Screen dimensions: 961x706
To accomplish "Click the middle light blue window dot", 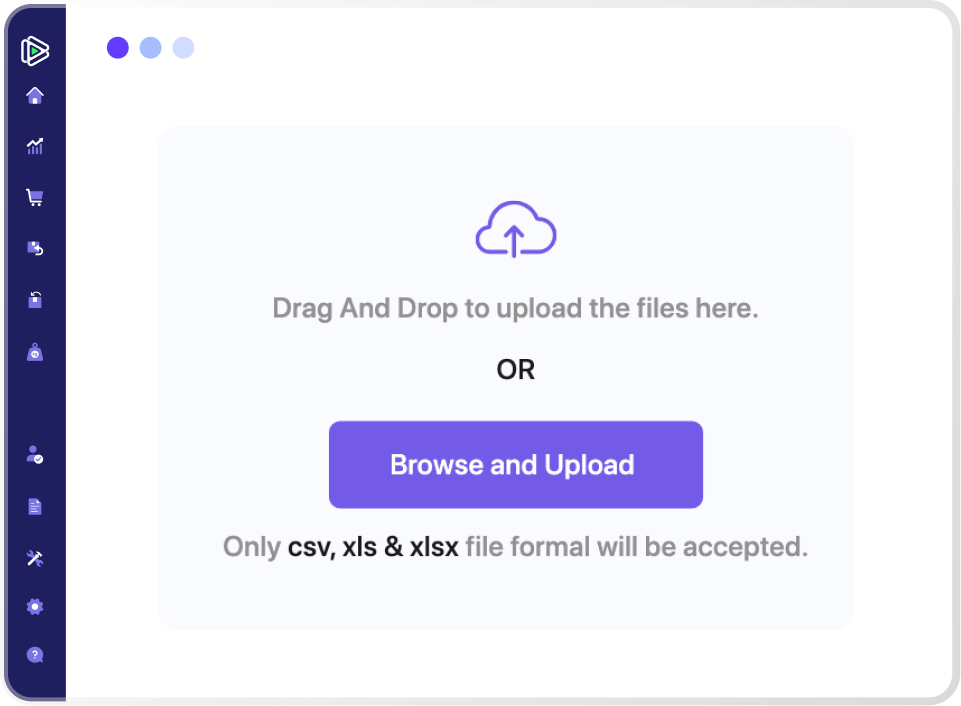I will (150, 48).
